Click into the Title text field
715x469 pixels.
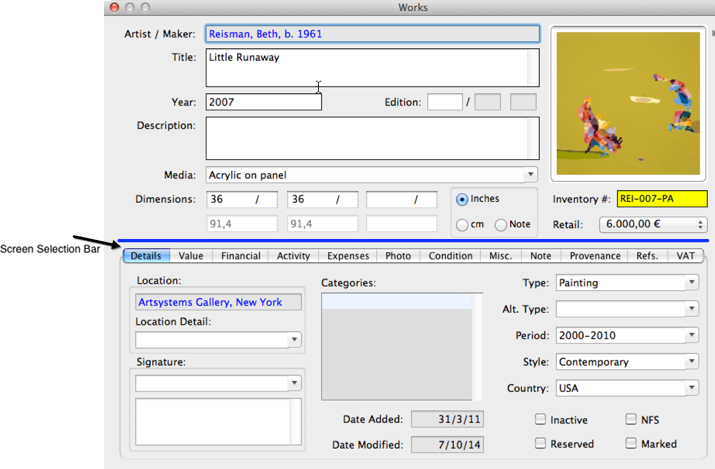(372, 67)
